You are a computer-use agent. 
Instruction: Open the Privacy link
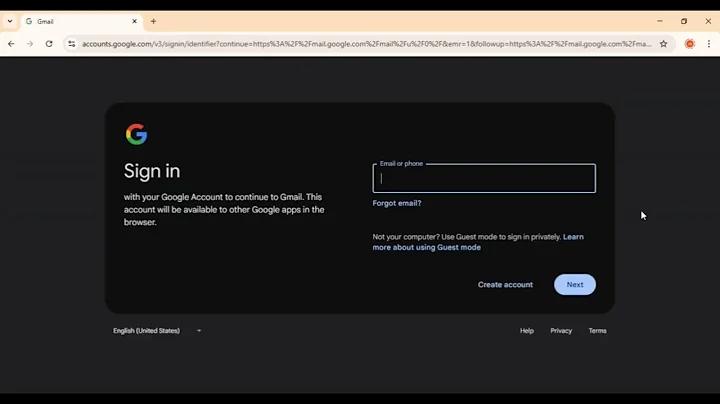[561, 331]
